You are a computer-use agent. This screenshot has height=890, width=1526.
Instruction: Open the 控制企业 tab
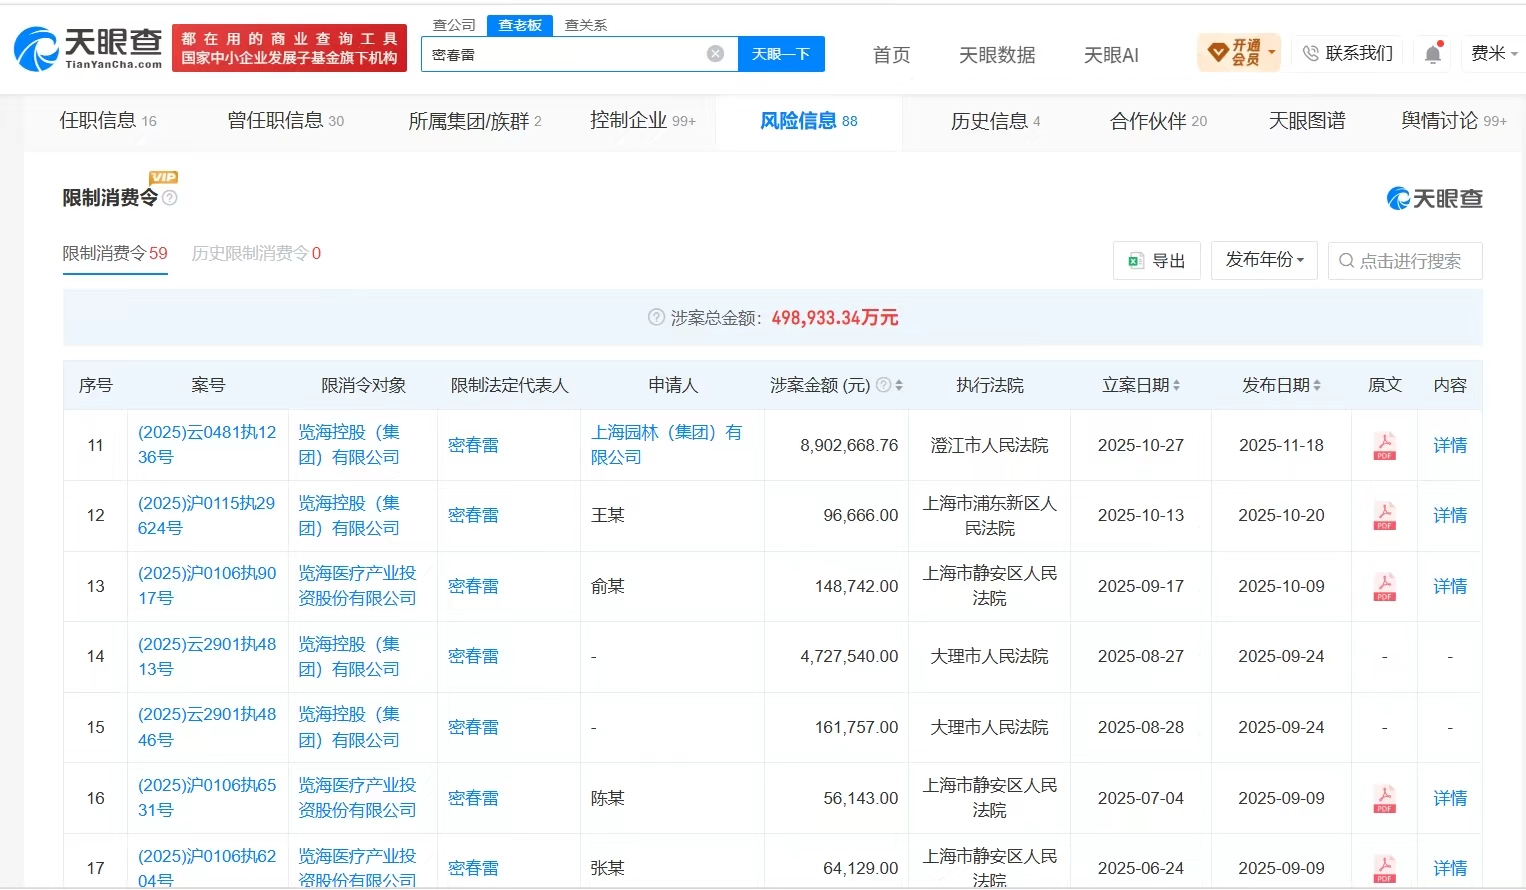(643, 121)
